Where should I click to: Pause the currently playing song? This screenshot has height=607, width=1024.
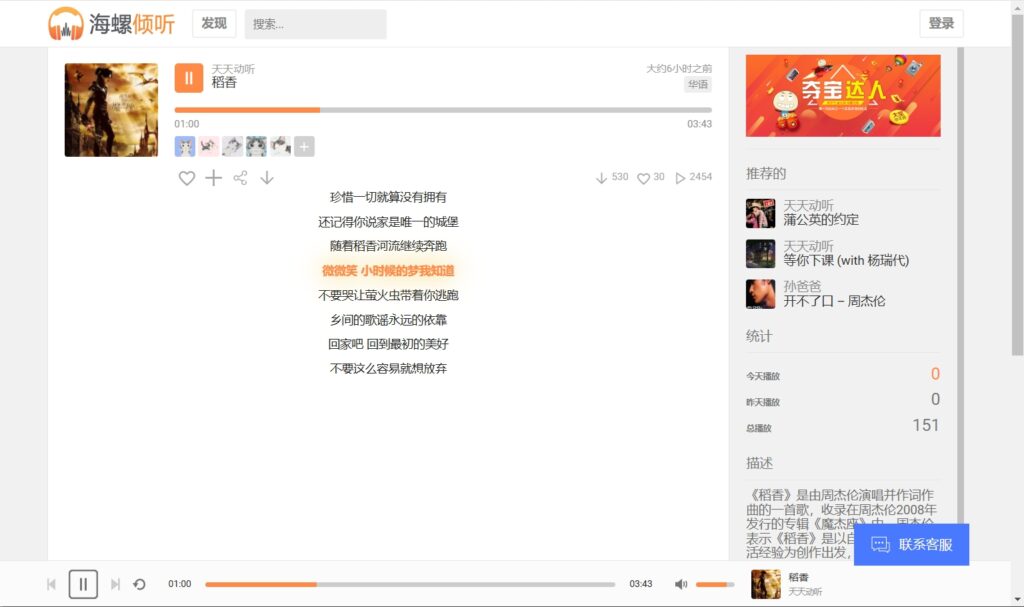coord(83,584)
